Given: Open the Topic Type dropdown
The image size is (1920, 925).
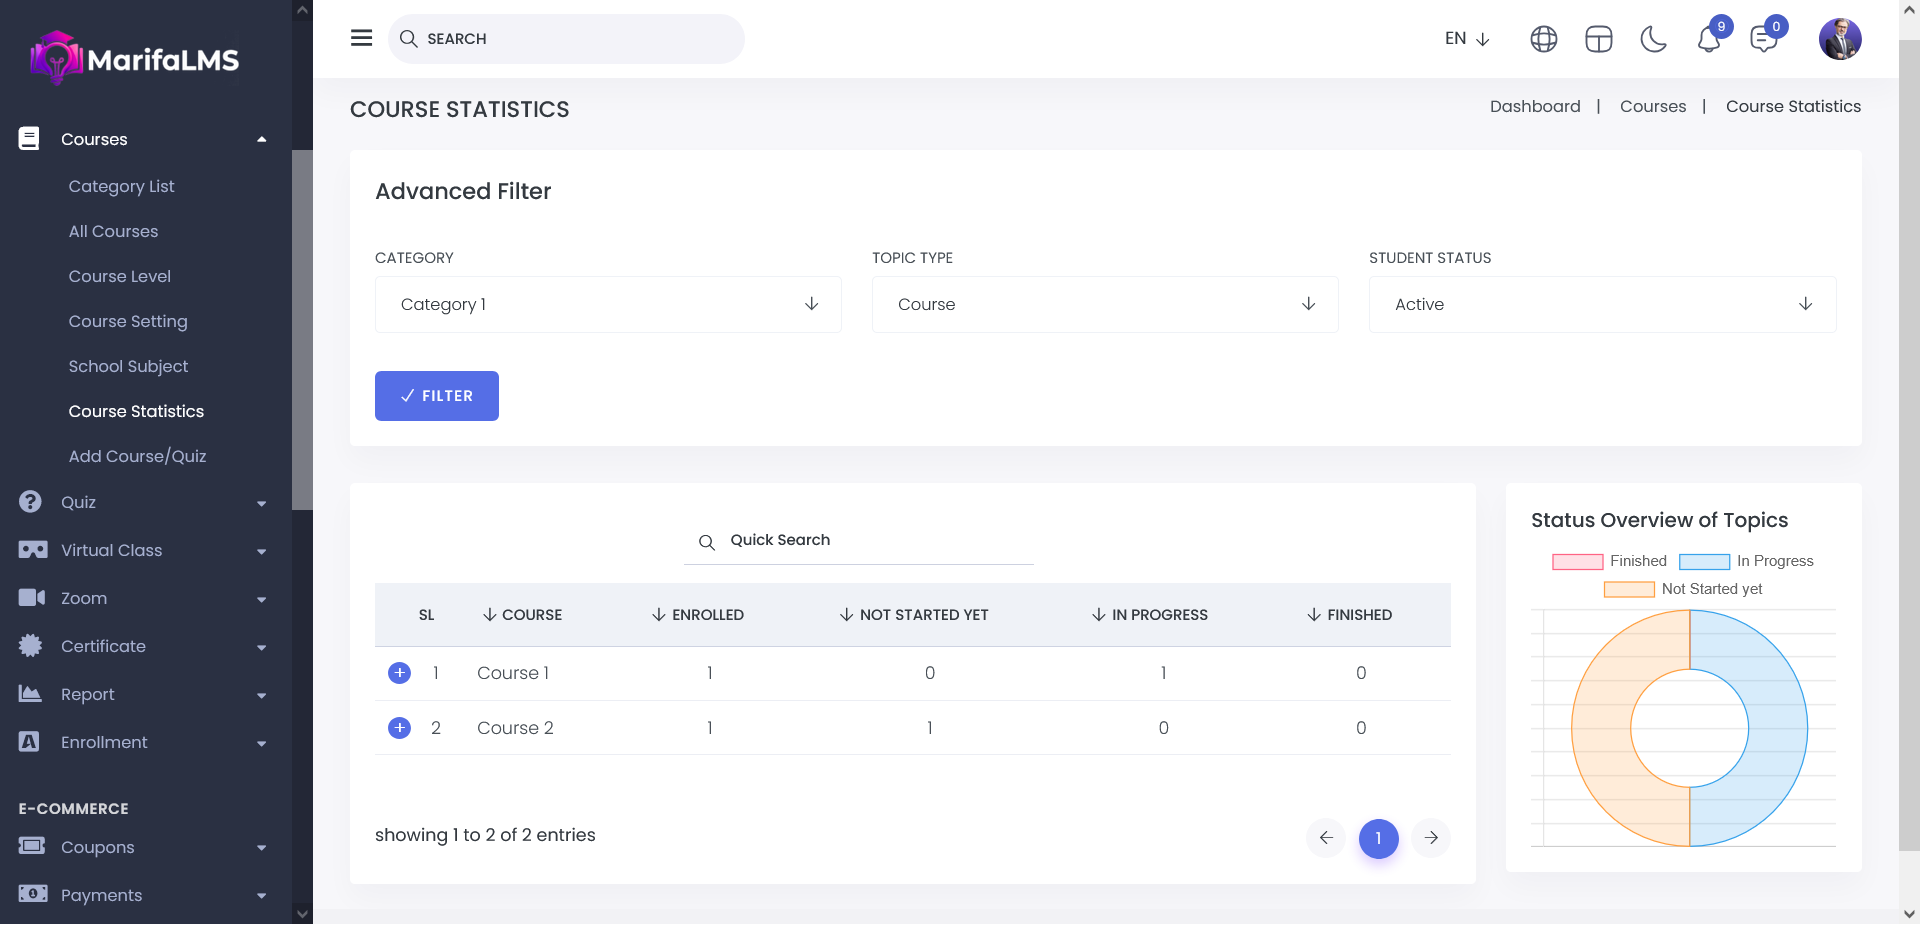Looking at the screenshot, I should pos(1105,304).
